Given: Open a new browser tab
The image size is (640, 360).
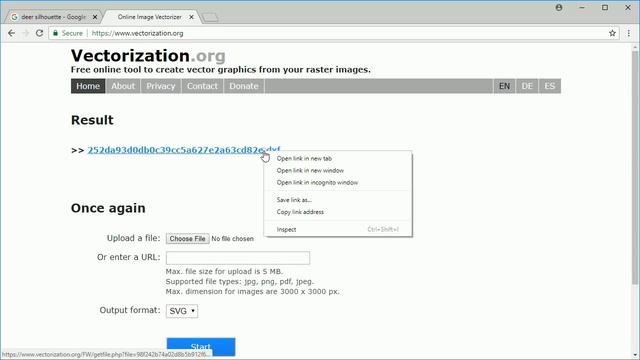Looking at the screenshot, I should 210,17.
